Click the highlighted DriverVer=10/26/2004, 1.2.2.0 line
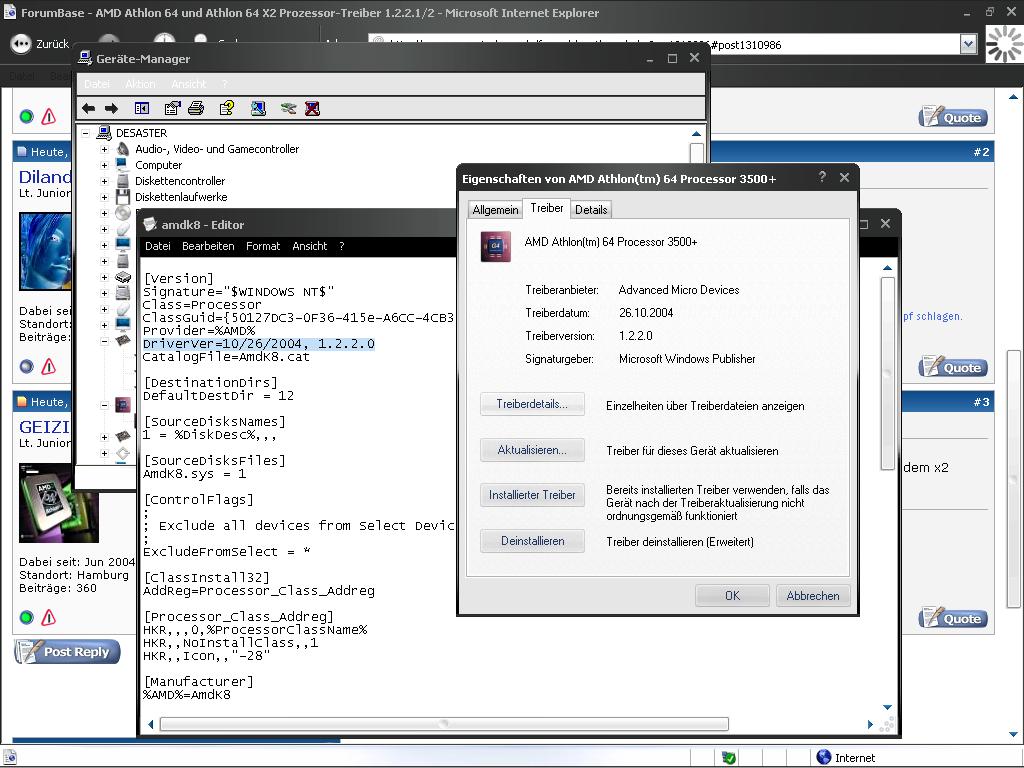This screenshot has width=1024, height=768. (259, 344)
